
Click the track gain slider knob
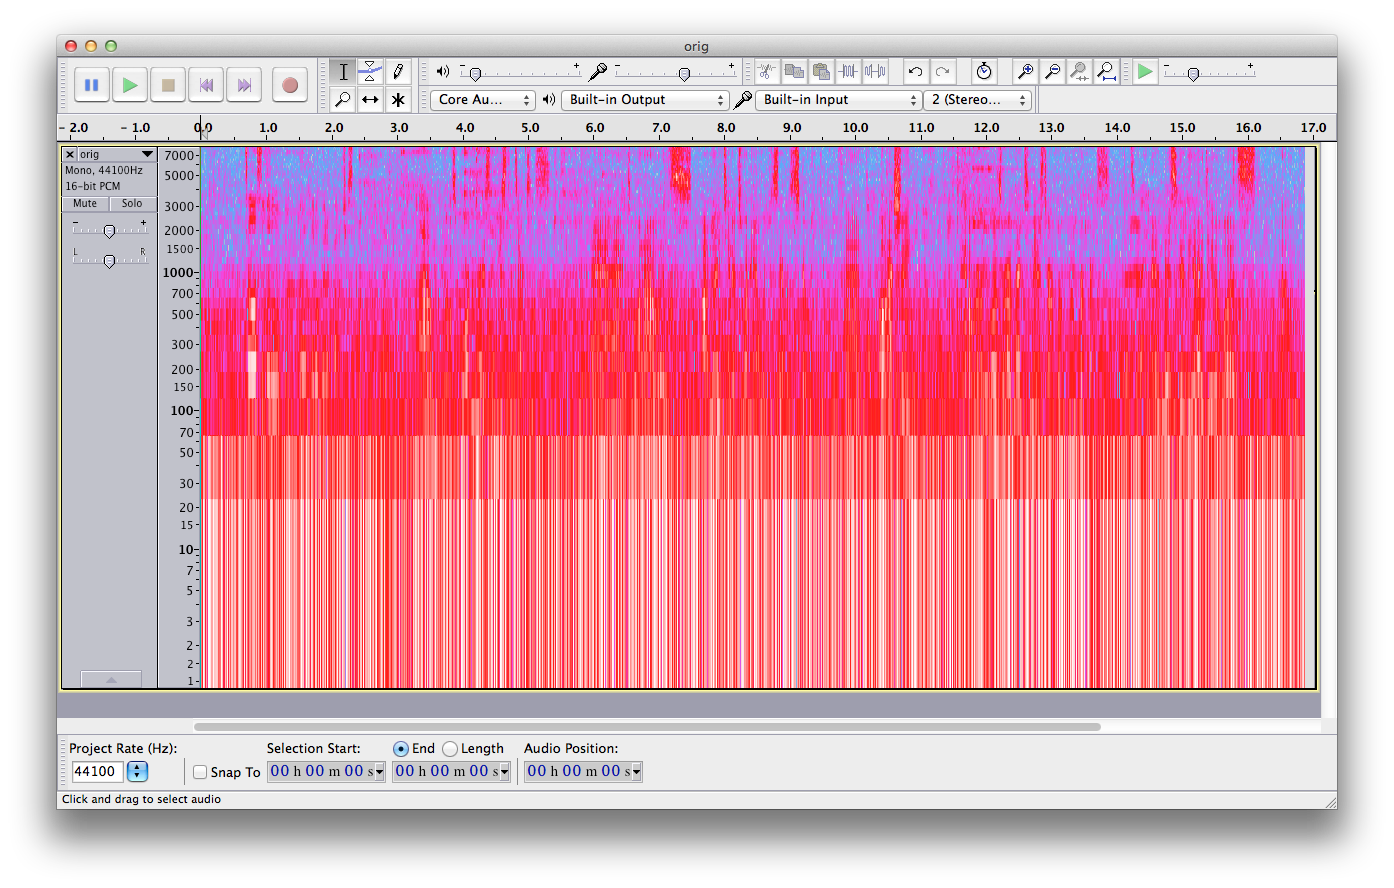[109, 231]
